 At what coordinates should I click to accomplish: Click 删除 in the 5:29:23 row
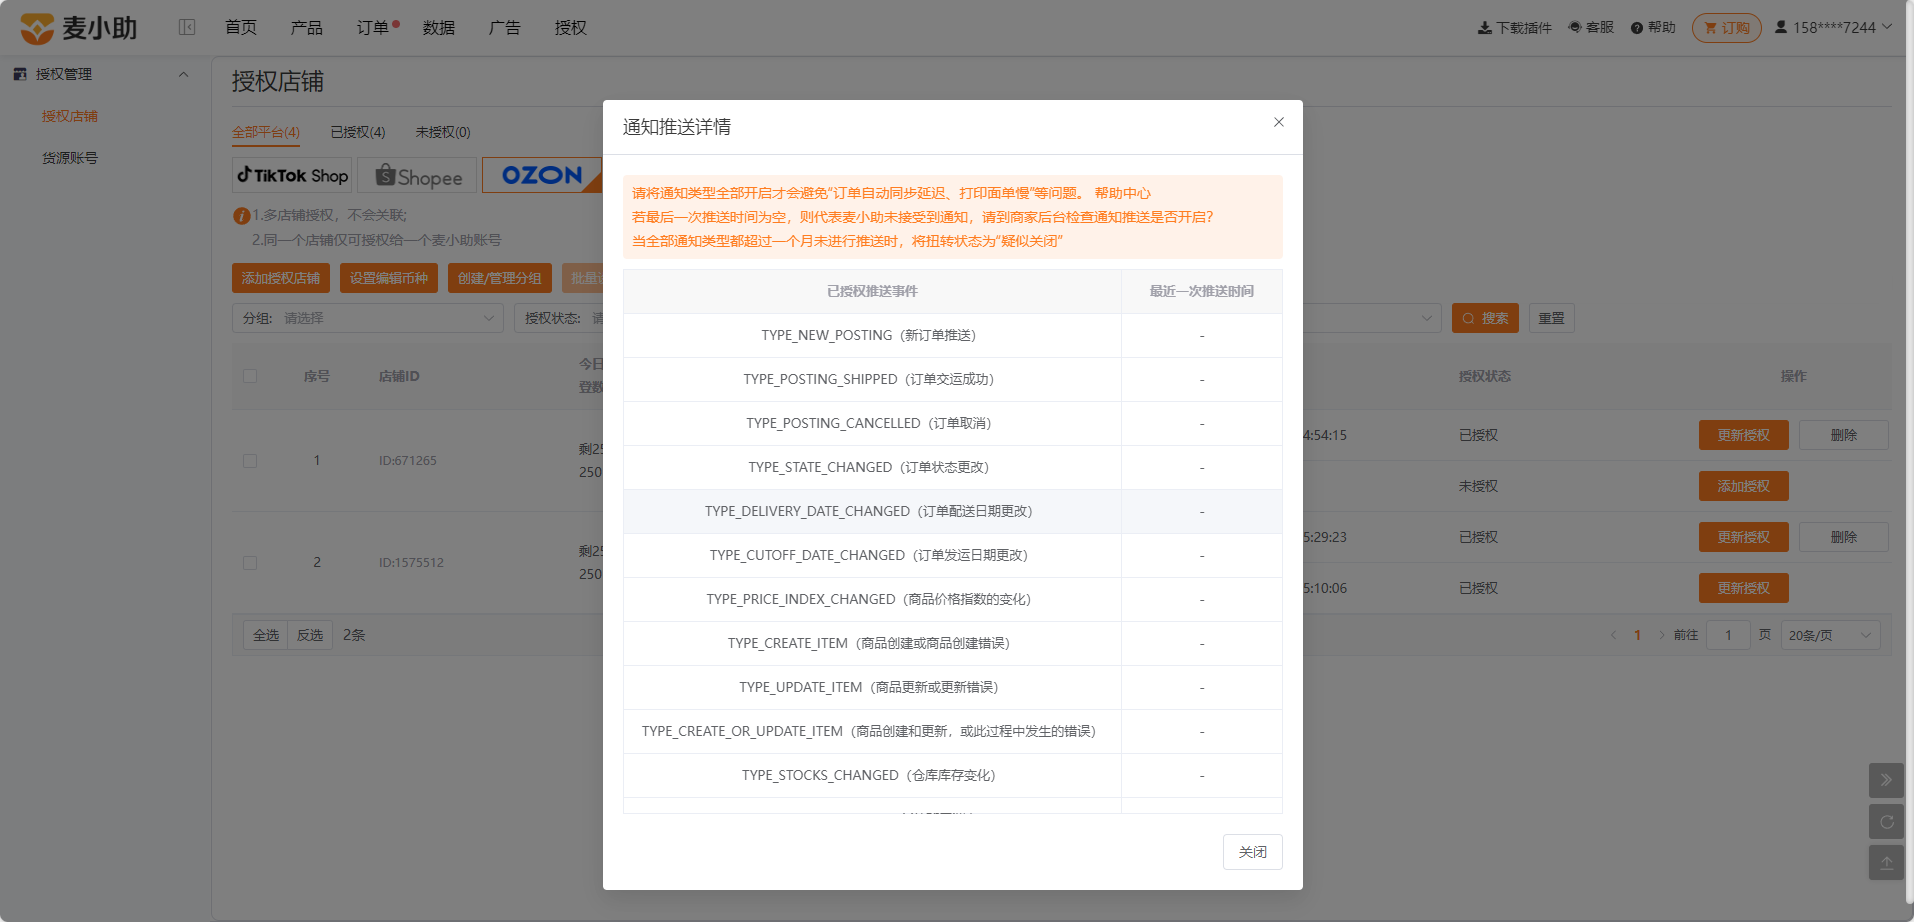1844,537
